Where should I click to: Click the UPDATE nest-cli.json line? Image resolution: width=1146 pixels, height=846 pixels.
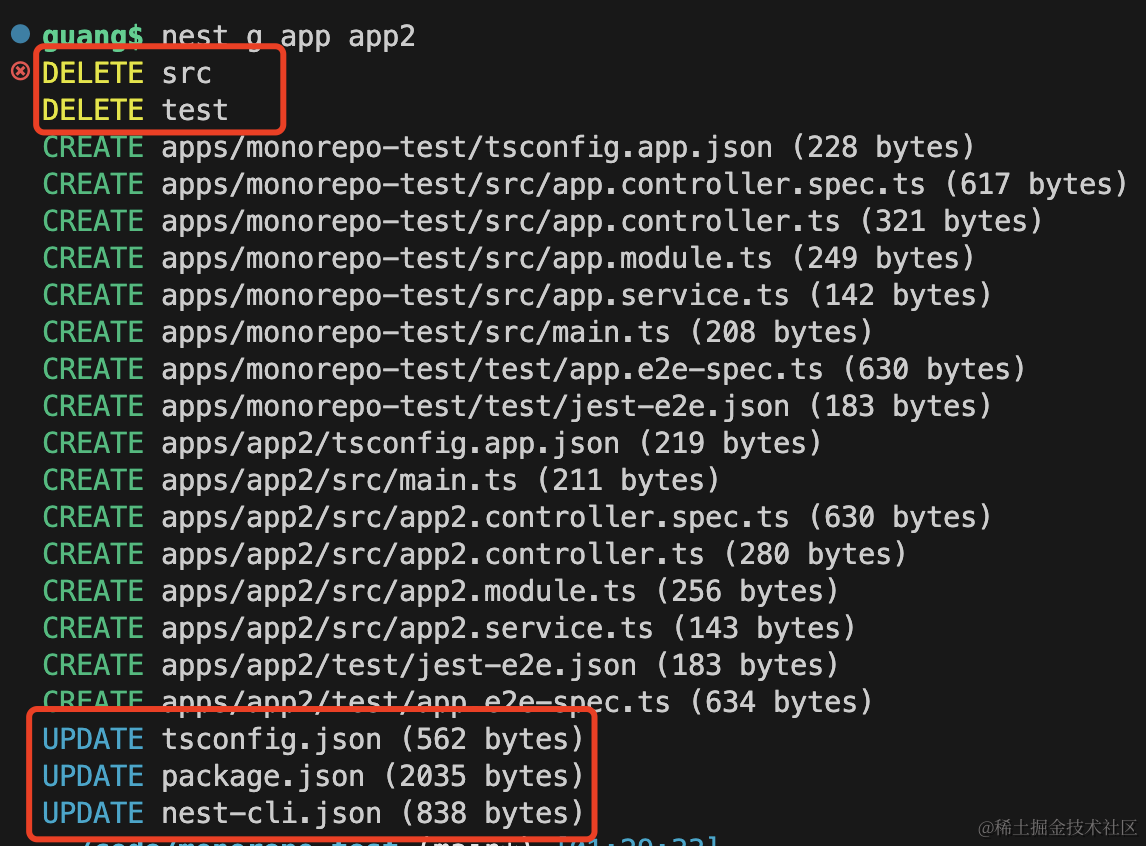[x=312, y=813]
